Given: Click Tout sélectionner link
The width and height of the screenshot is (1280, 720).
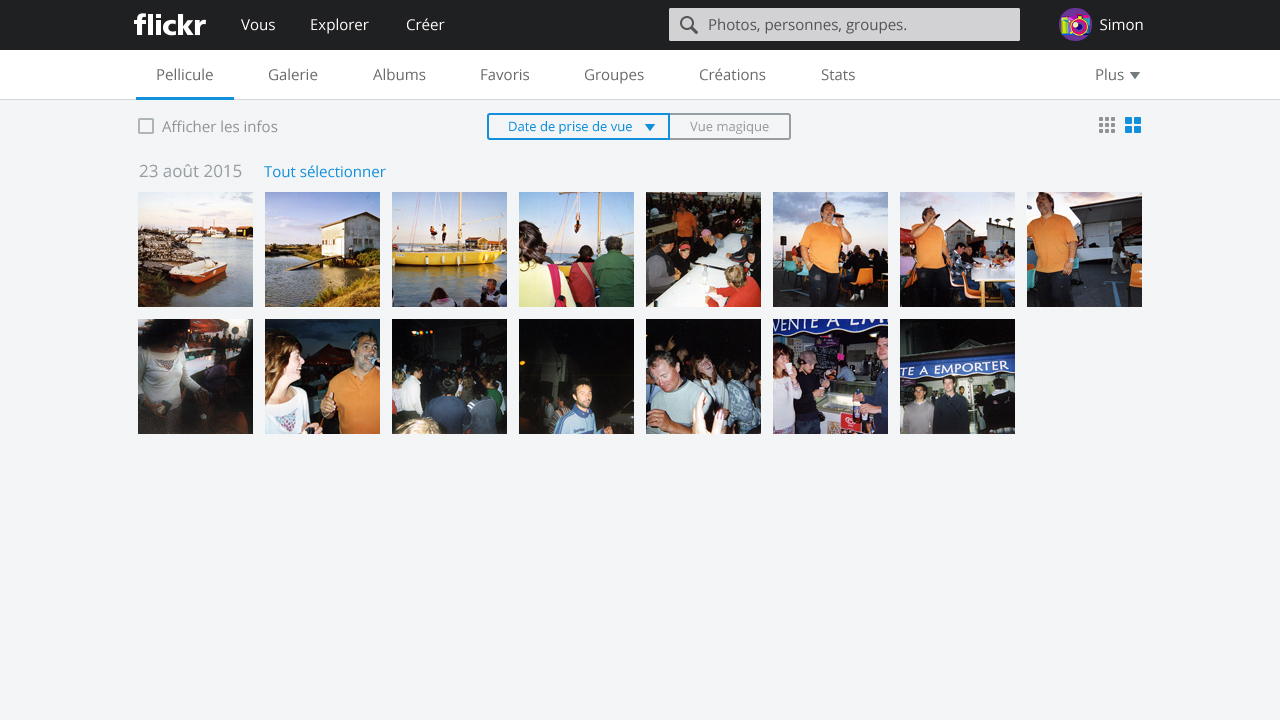Looking at the screenshot, I should tap(325, 172).
